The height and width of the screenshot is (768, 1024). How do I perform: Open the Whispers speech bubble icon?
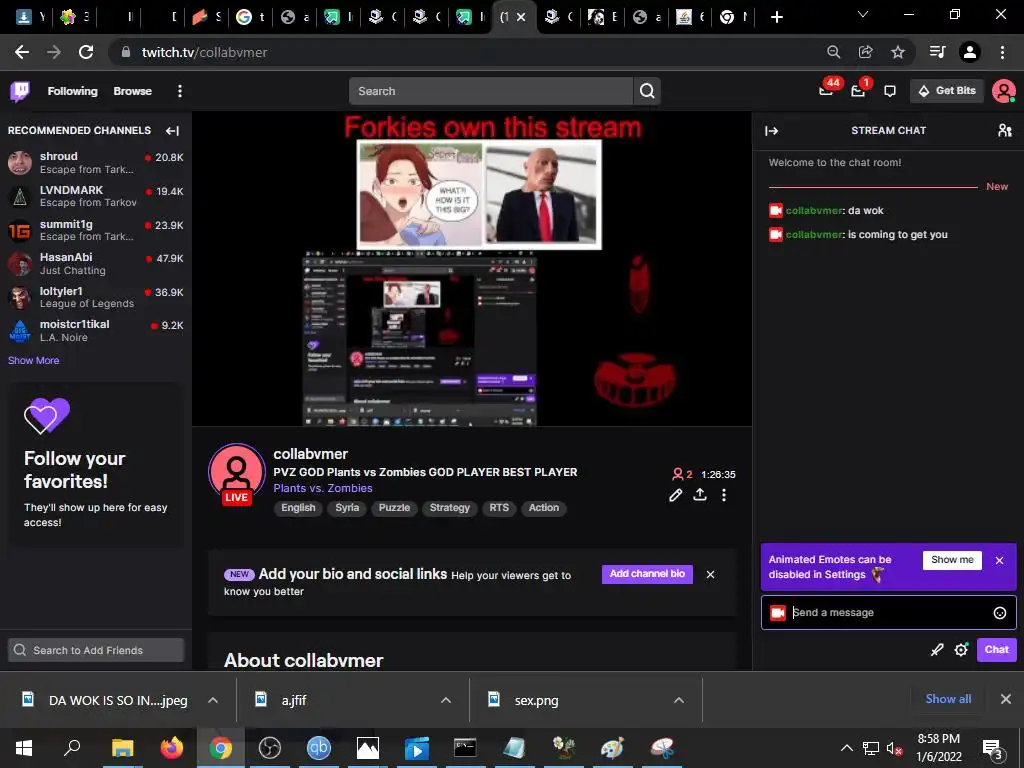(x=889, y=91)
